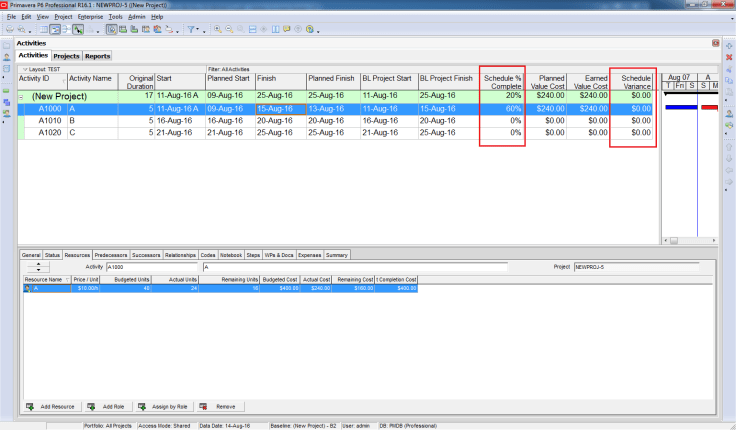Click the Add Role button
Image resolution: width=736 pixels, height=430 pixels.
[107, 407]
